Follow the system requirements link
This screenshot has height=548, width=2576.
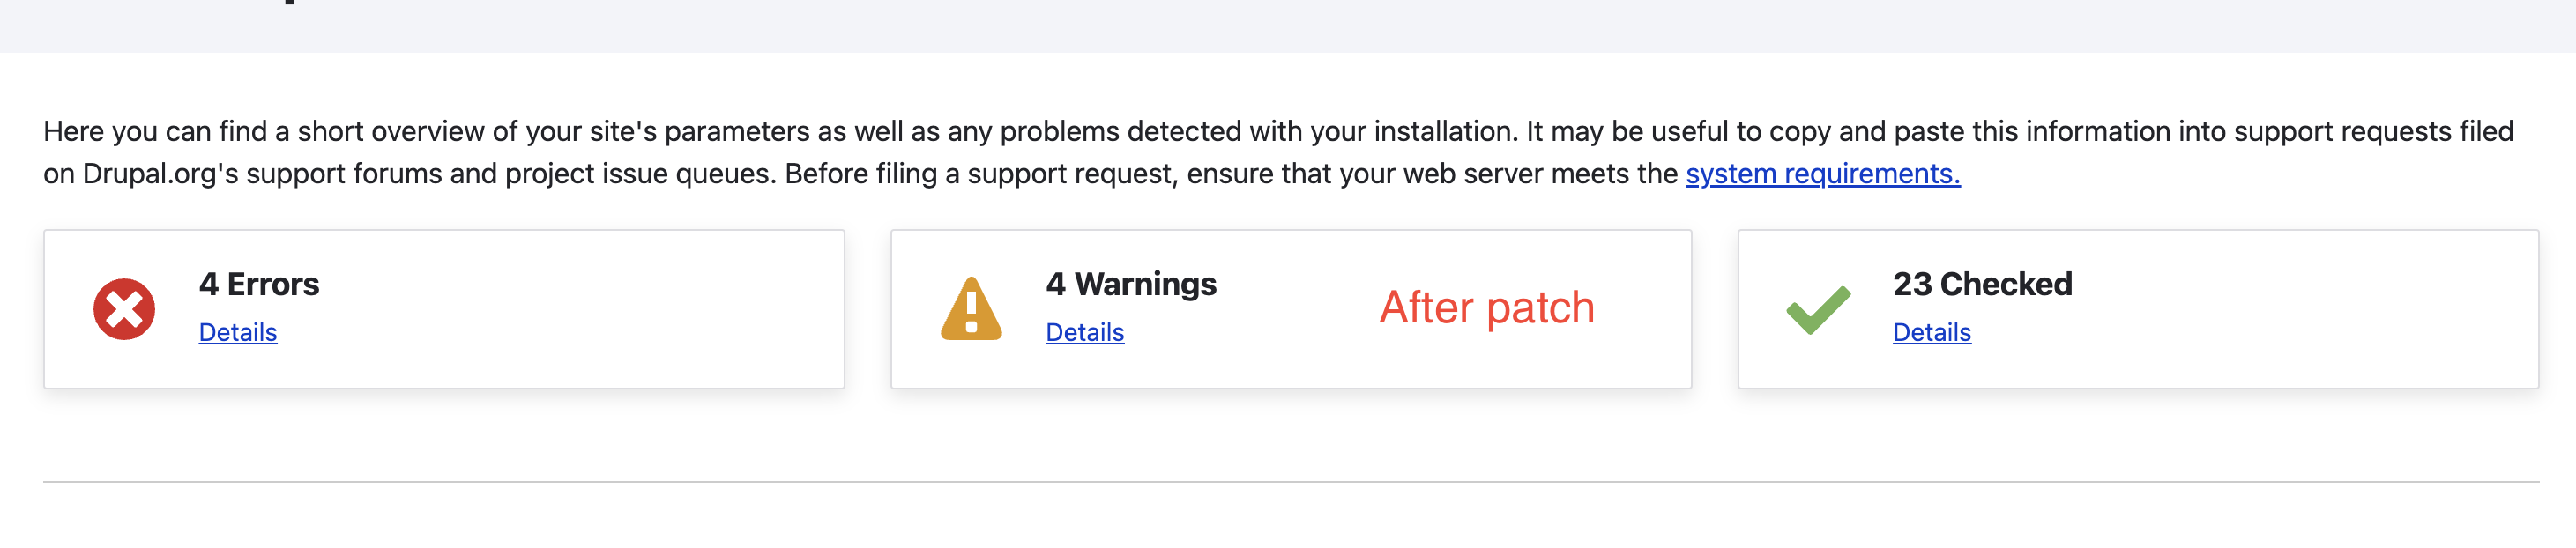pyautogui.click(x=1823, y=174)
